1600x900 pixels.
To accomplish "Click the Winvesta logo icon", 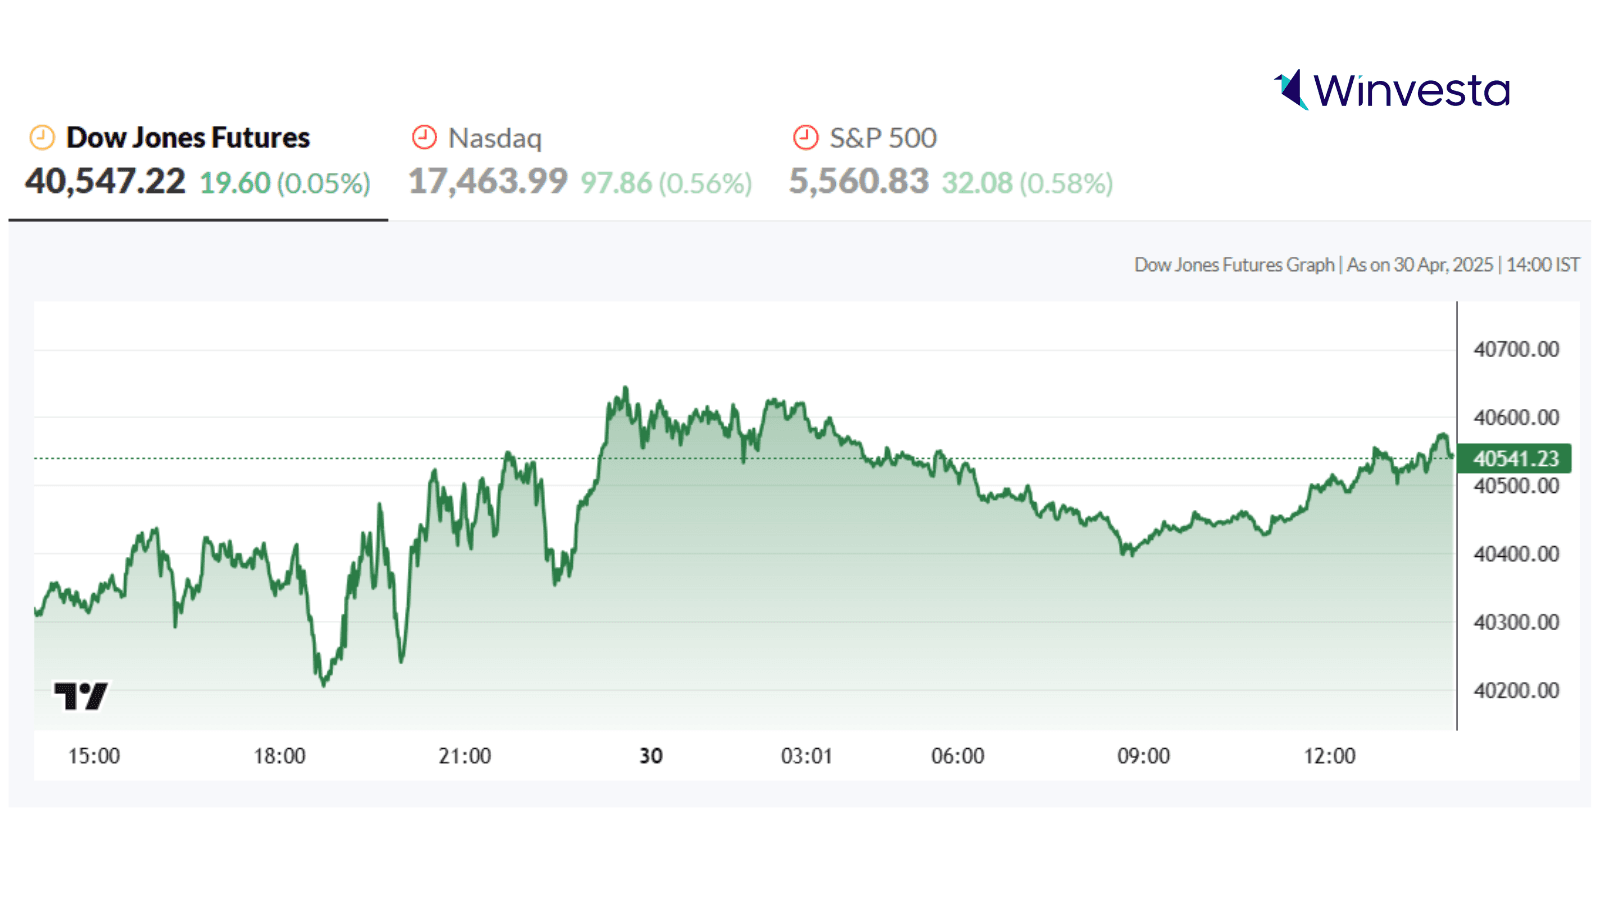I will click(1291, 90).
